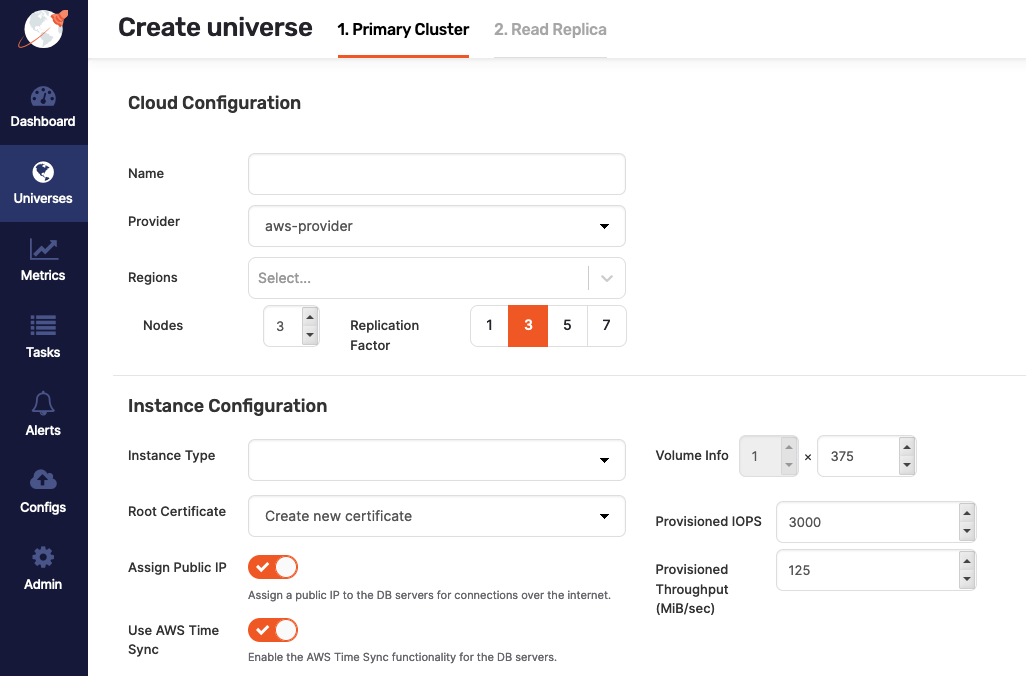Open the Provider dropdown

(x=436, y=226)
